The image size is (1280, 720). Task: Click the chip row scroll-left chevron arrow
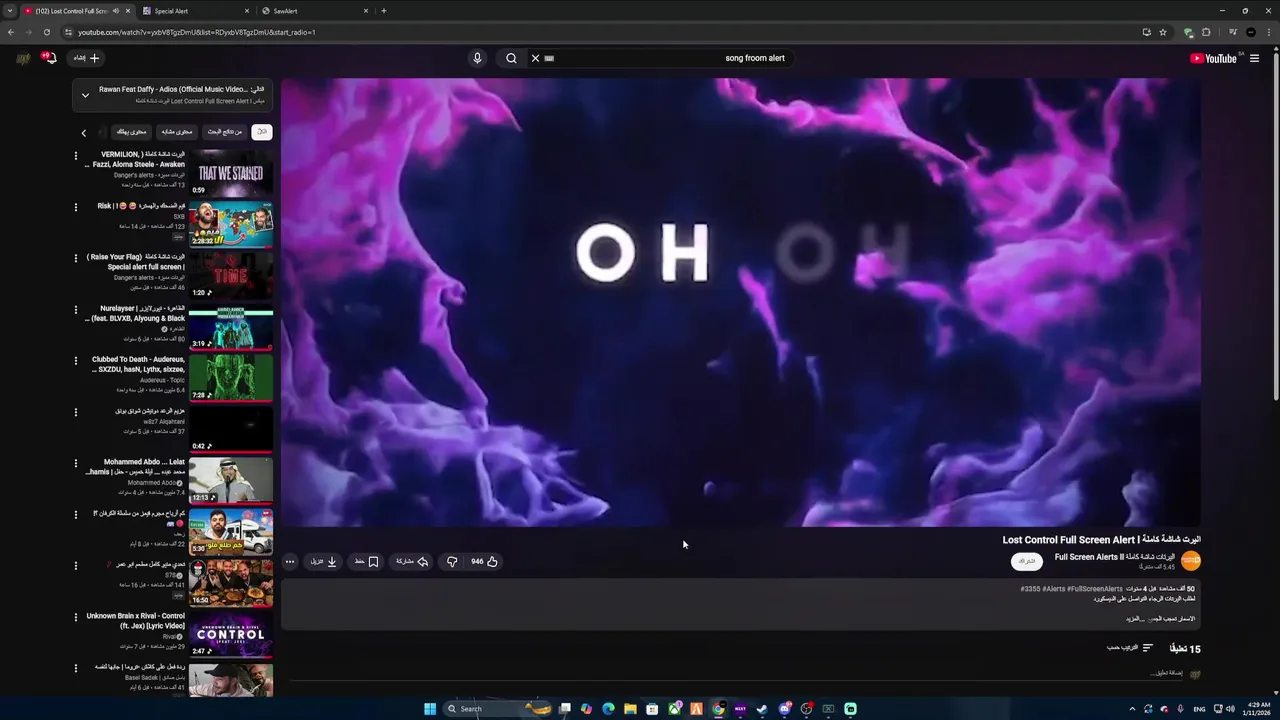(x=84, y=132)
